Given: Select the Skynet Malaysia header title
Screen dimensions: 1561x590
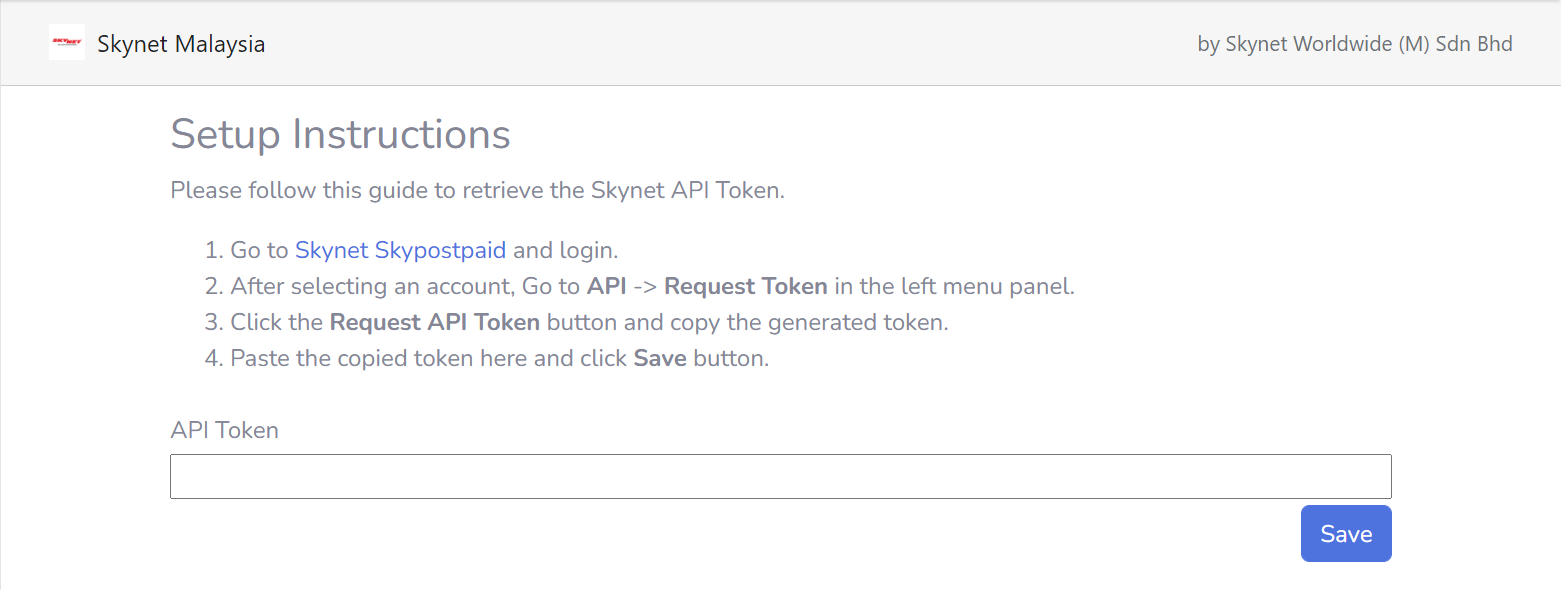Looking at the screenshot, I should point(181,43).
